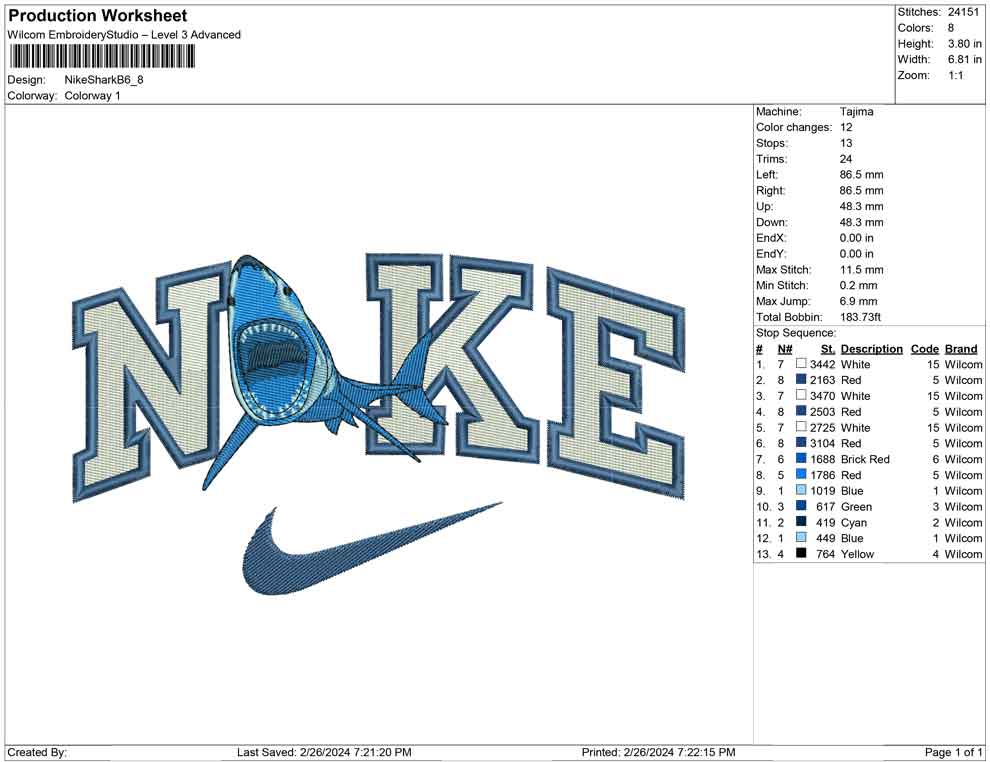Click the letter N in the NIKE design

[152, 382]
